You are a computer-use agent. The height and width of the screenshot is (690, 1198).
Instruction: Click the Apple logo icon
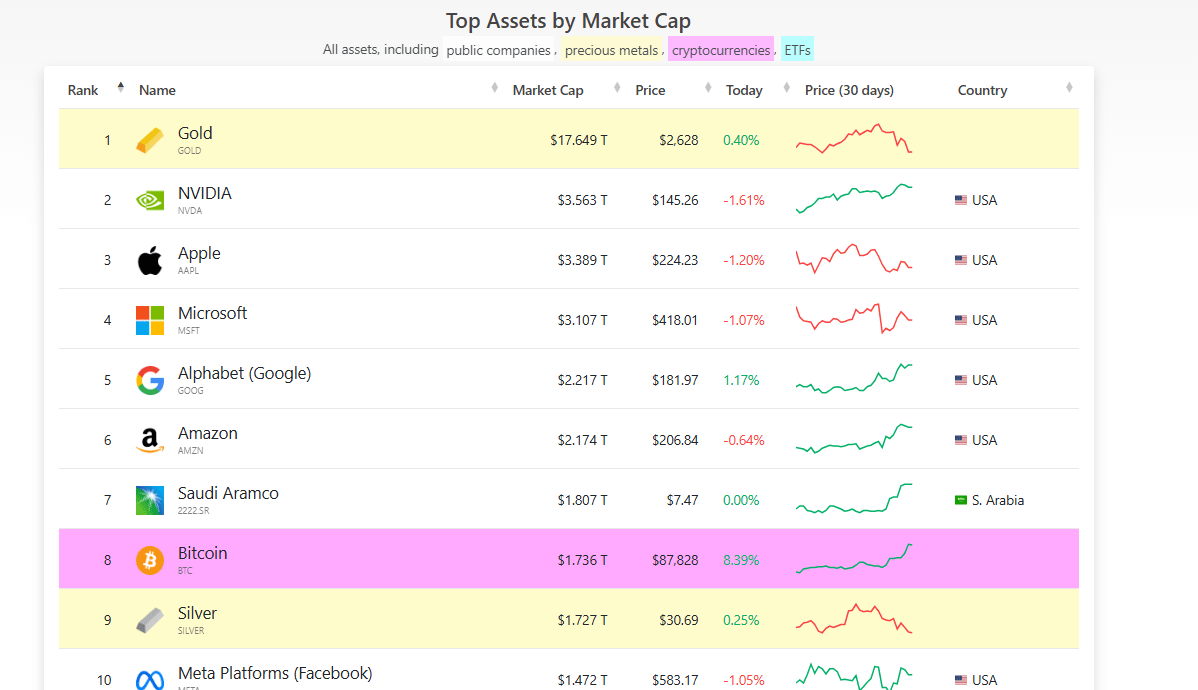point(150,261)
